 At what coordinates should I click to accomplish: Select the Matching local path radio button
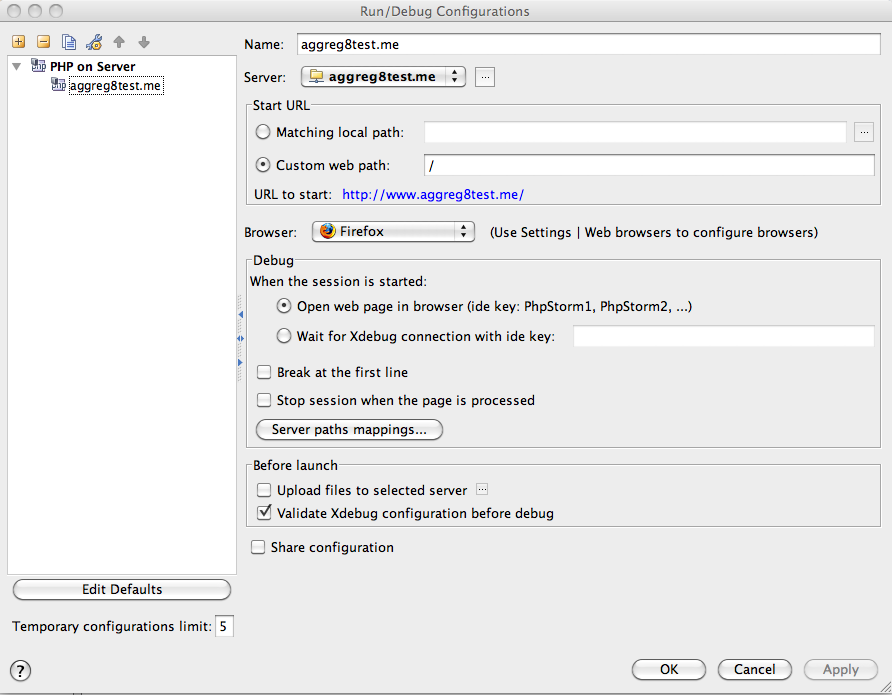262,131
